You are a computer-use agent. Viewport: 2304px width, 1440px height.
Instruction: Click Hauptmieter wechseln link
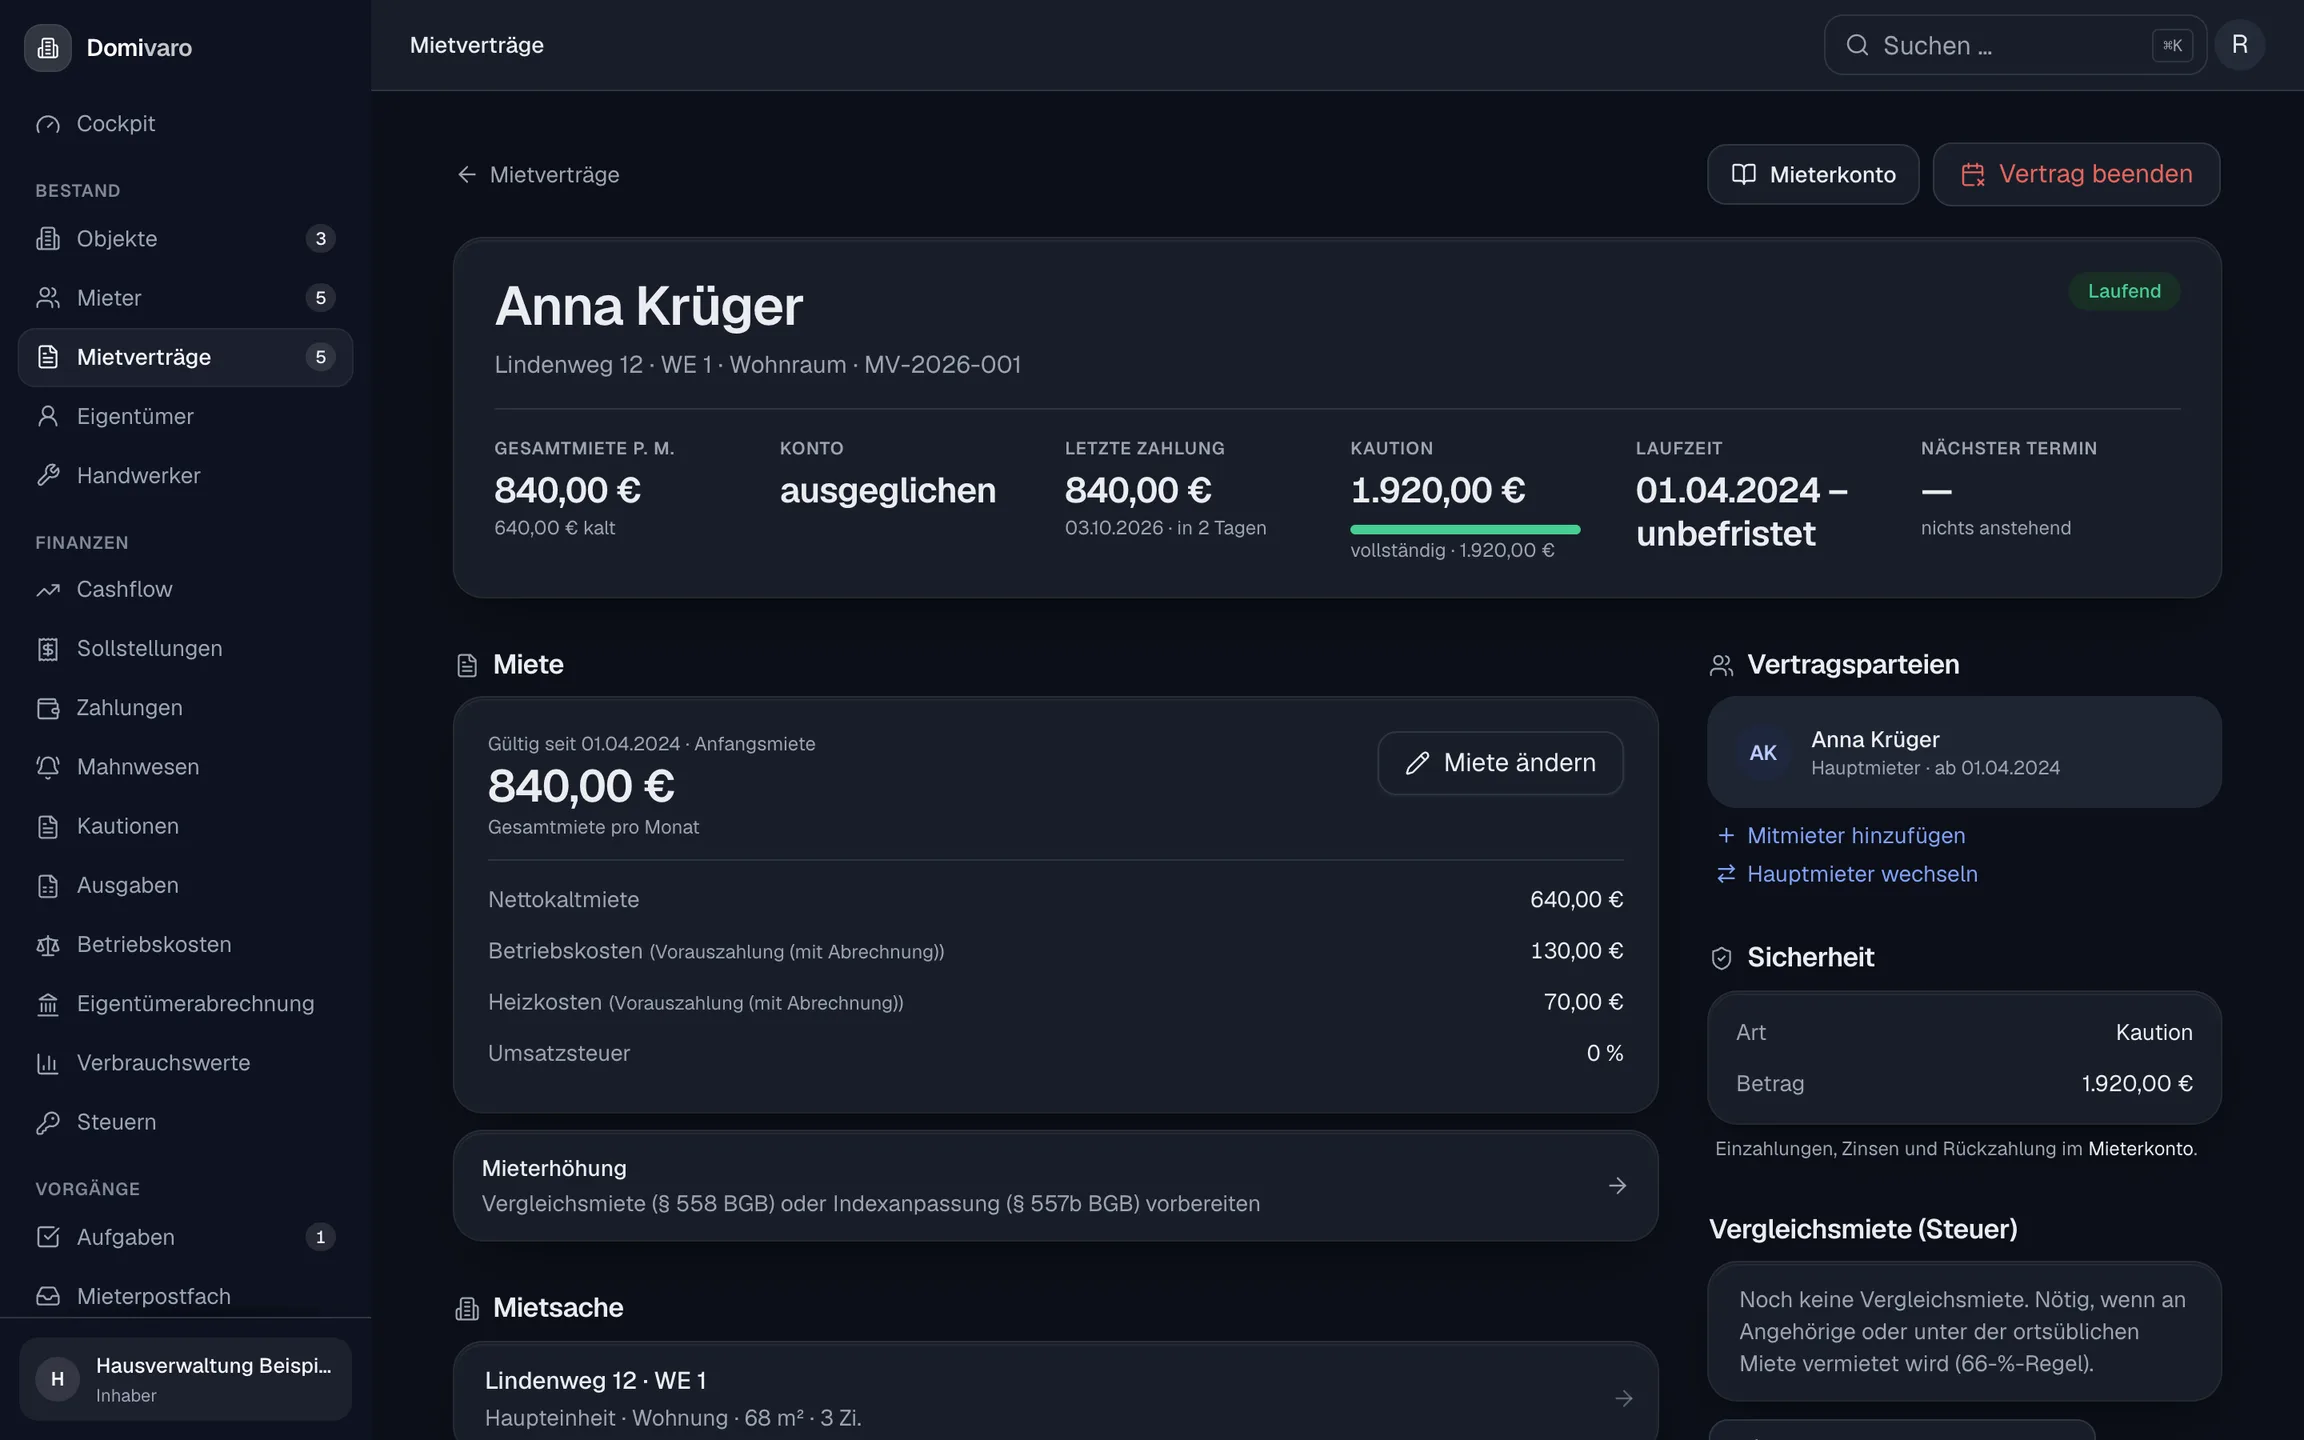[1847, 874]
